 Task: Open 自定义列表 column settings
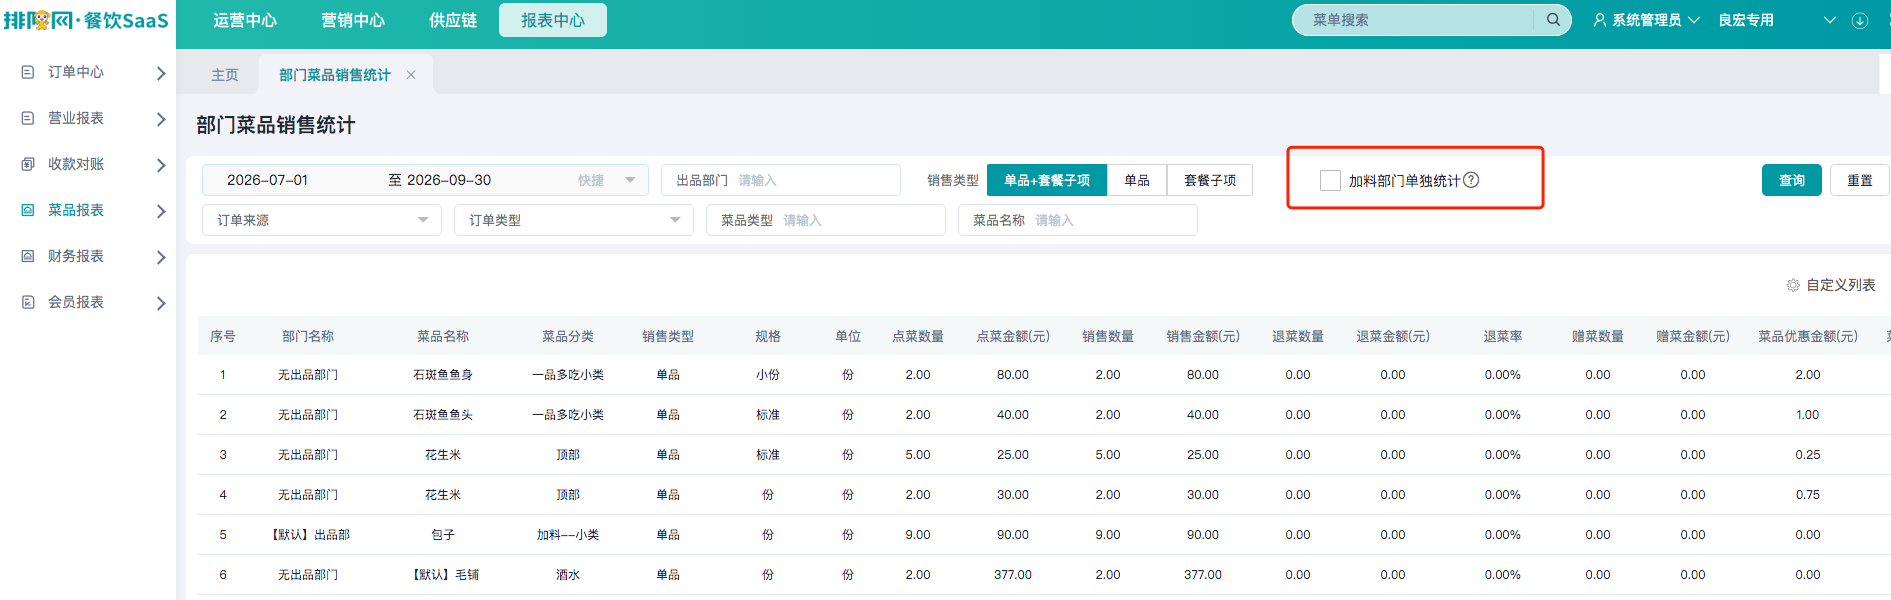(1831, 285)
